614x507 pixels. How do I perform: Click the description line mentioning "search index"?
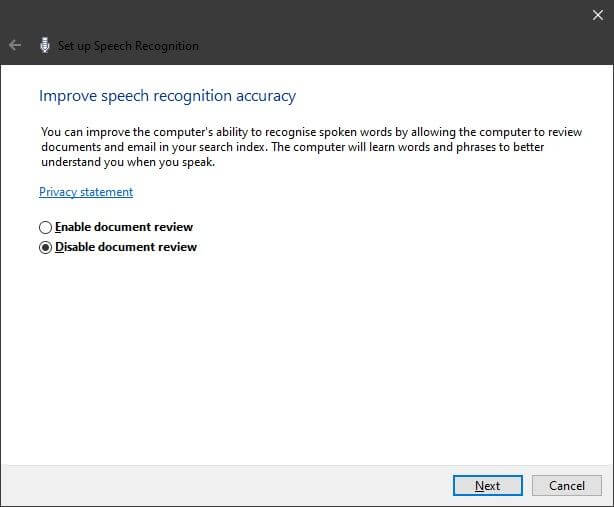point(300,147)
